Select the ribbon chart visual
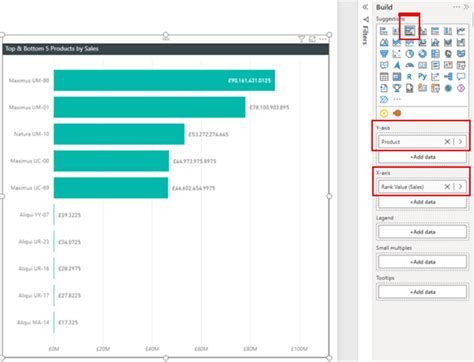Screen dimensions: 474x362 tap(448, 42)
